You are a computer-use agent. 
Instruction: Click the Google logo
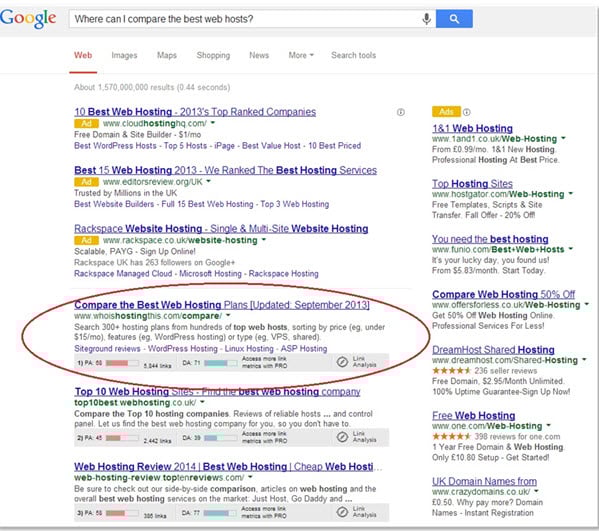28,19
